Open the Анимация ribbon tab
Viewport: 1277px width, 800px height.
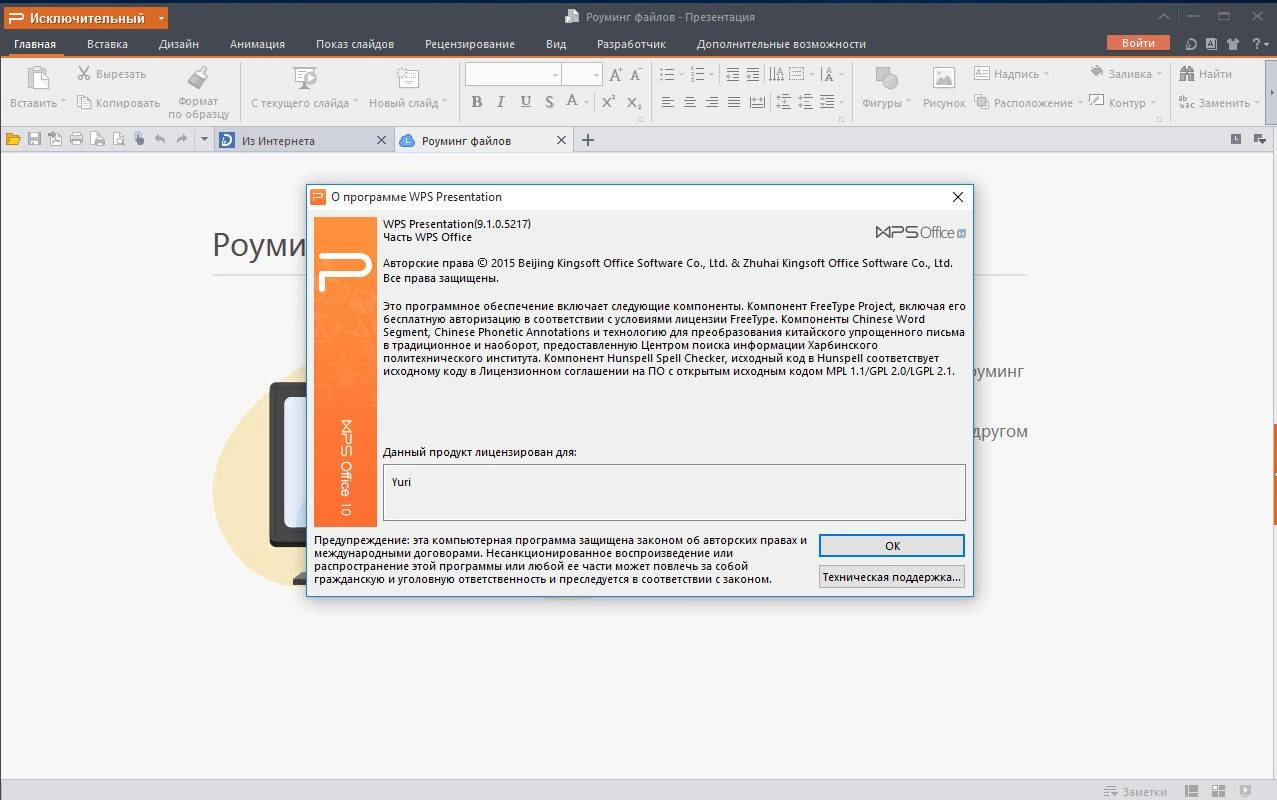click(257, 44)
